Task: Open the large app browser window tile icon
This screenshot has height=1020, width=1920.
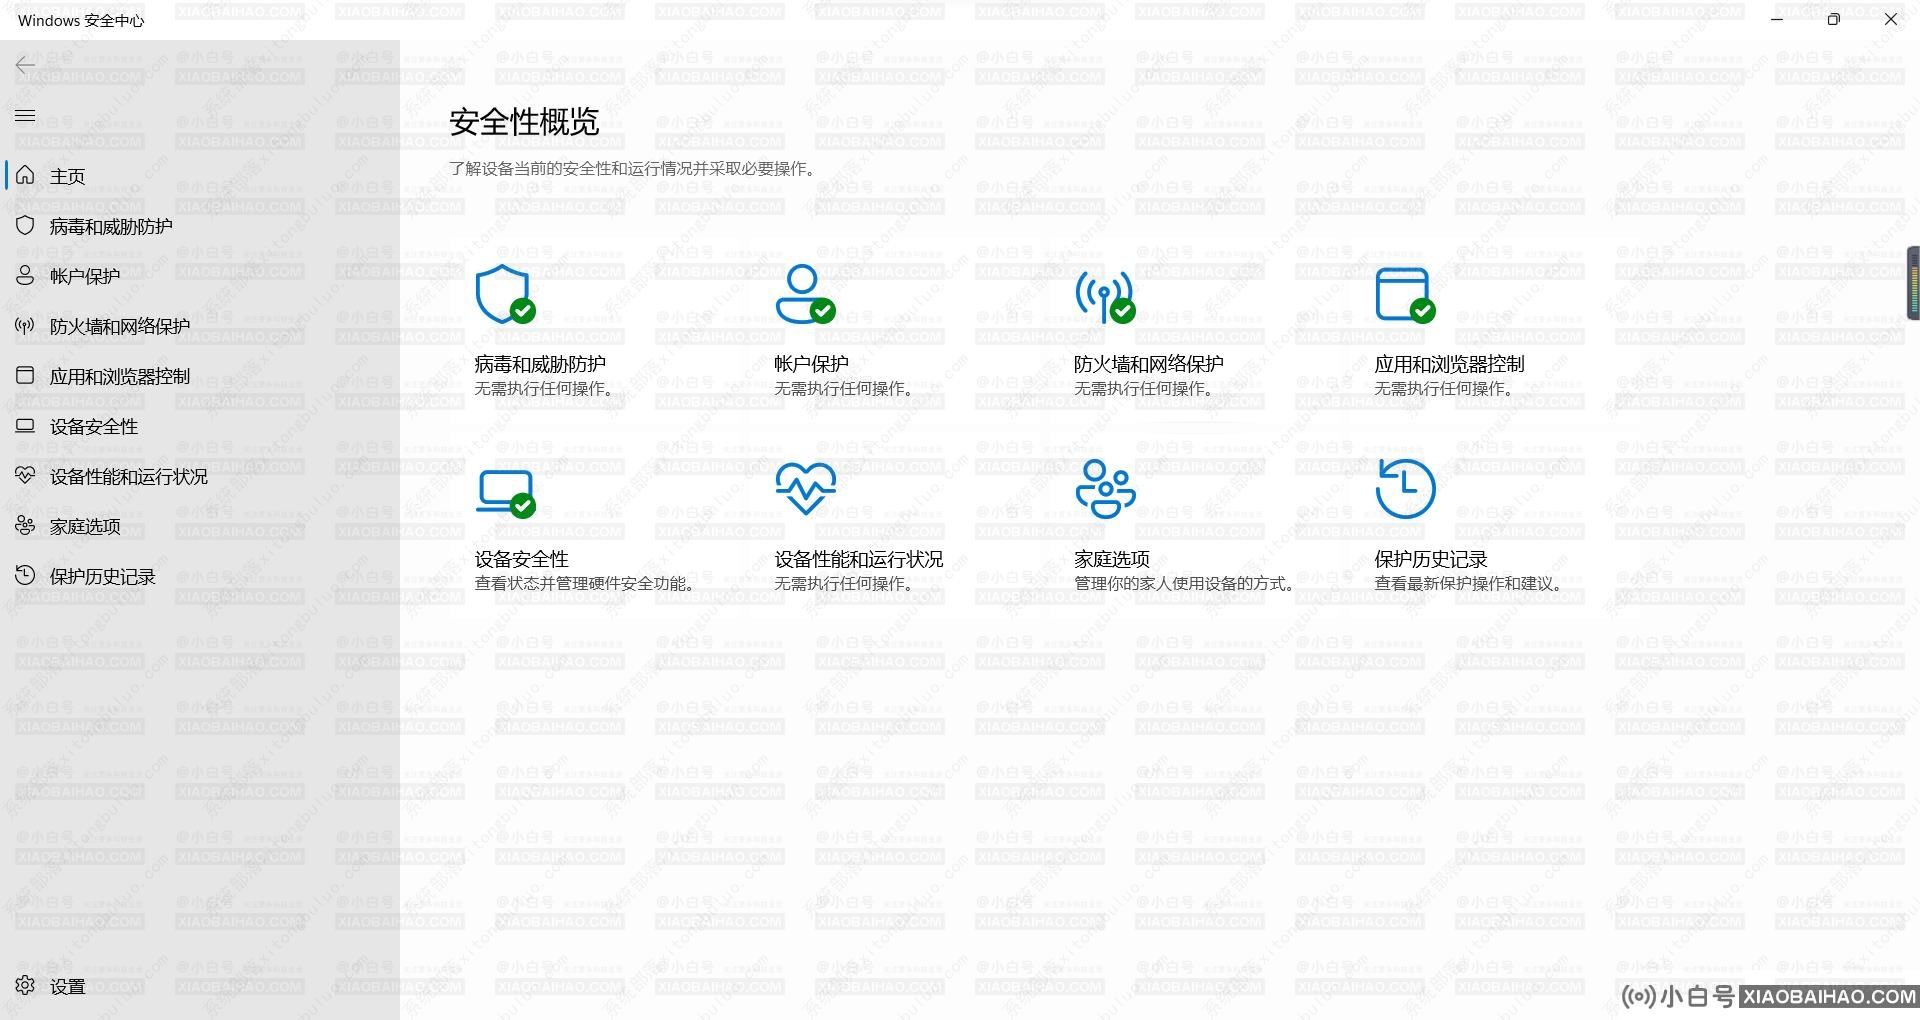Action: [1405, 295]
